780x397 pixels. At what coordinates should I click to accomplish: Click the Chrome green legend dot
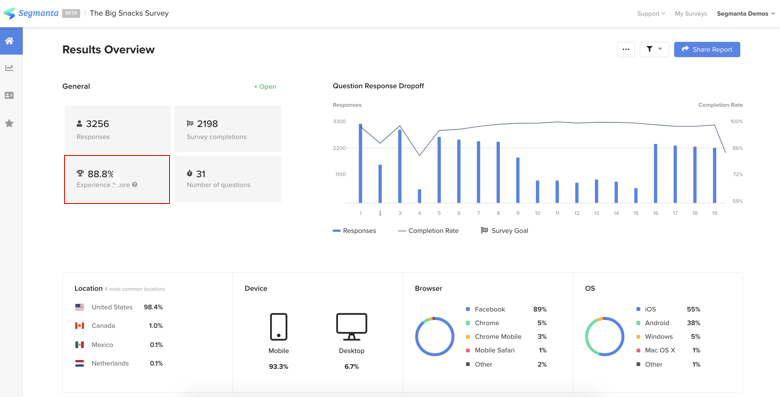[468, 323]
